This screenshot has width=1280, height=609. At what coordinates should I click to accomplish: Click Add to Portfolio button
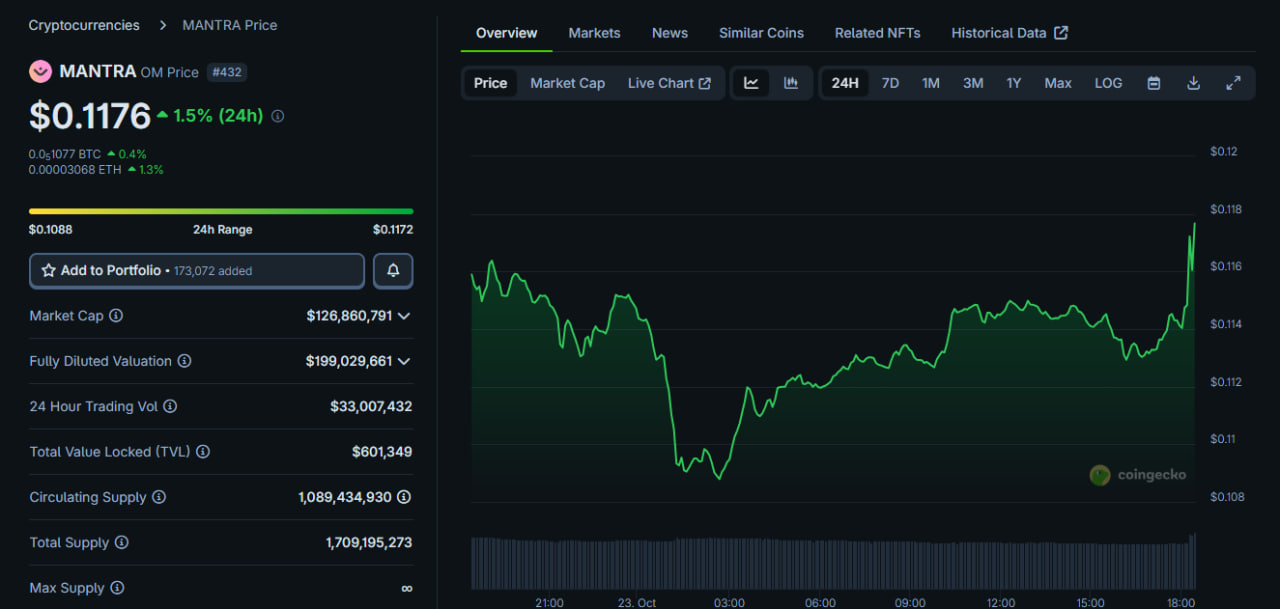pos(197,271)
